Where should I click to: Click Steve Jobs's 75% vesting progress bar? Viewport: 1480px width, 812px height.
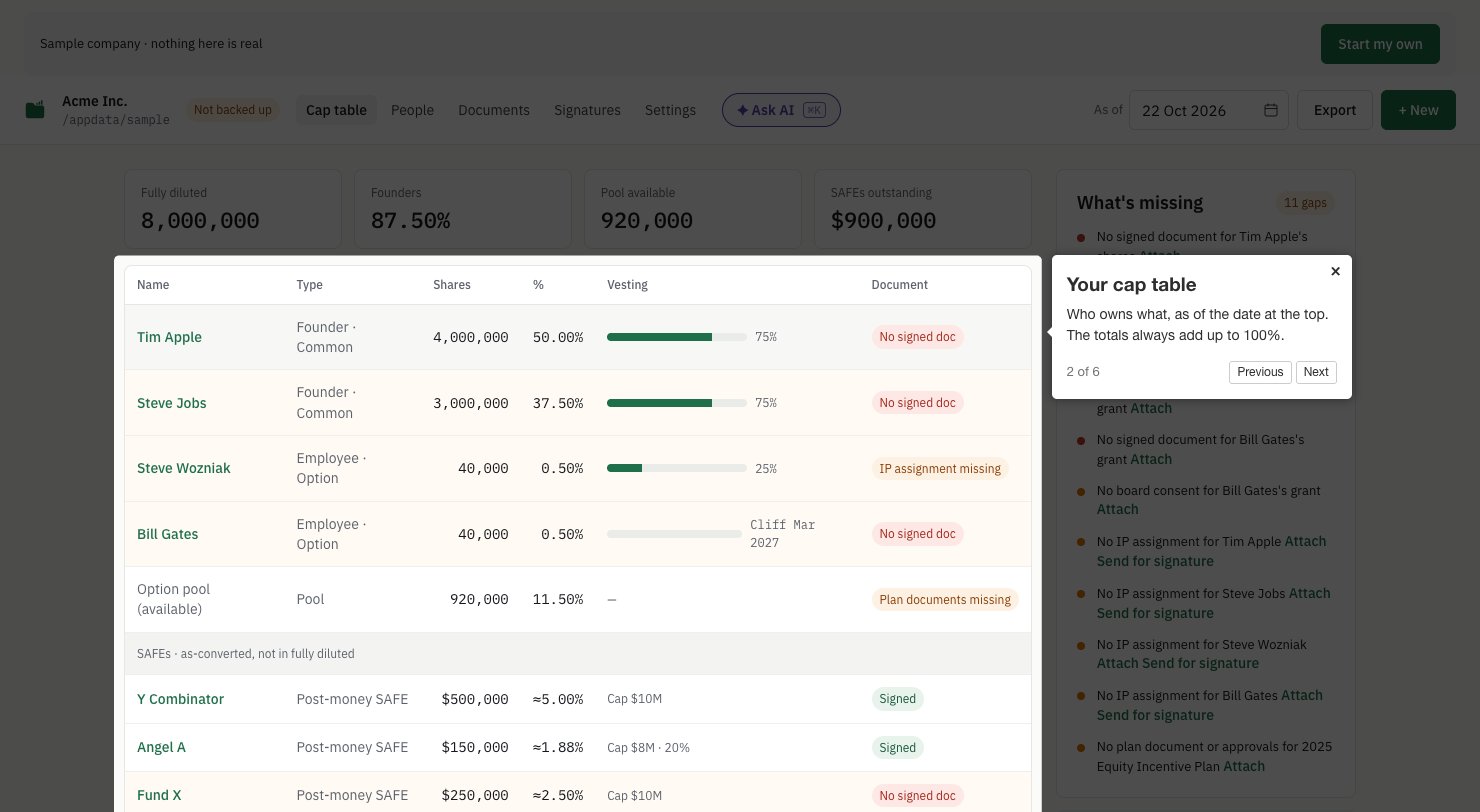click(677, 403)
